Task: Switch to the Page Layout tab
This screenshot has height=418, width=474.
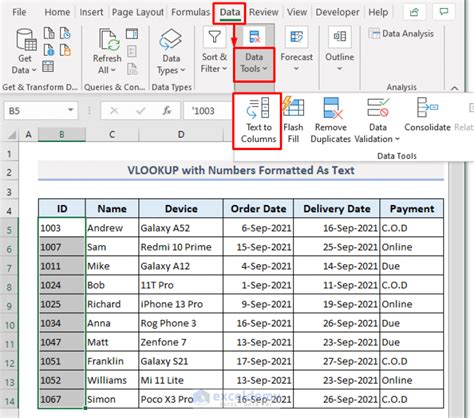Action: [138, 12]
